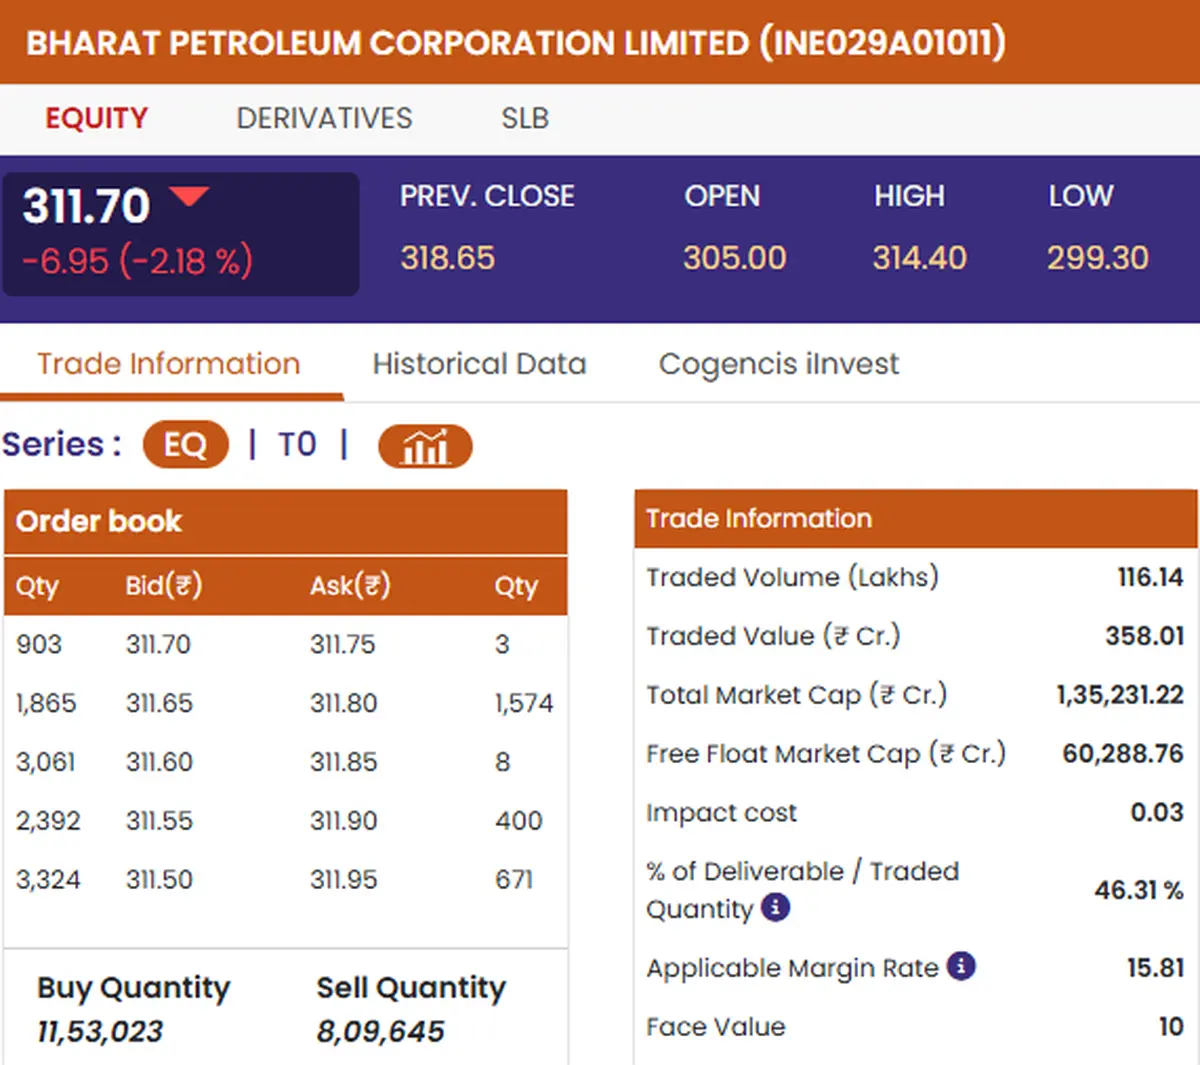The width and height of the screenshot is (1200, 1065).
Task: Click ask quantity 400
Action: 519,821
